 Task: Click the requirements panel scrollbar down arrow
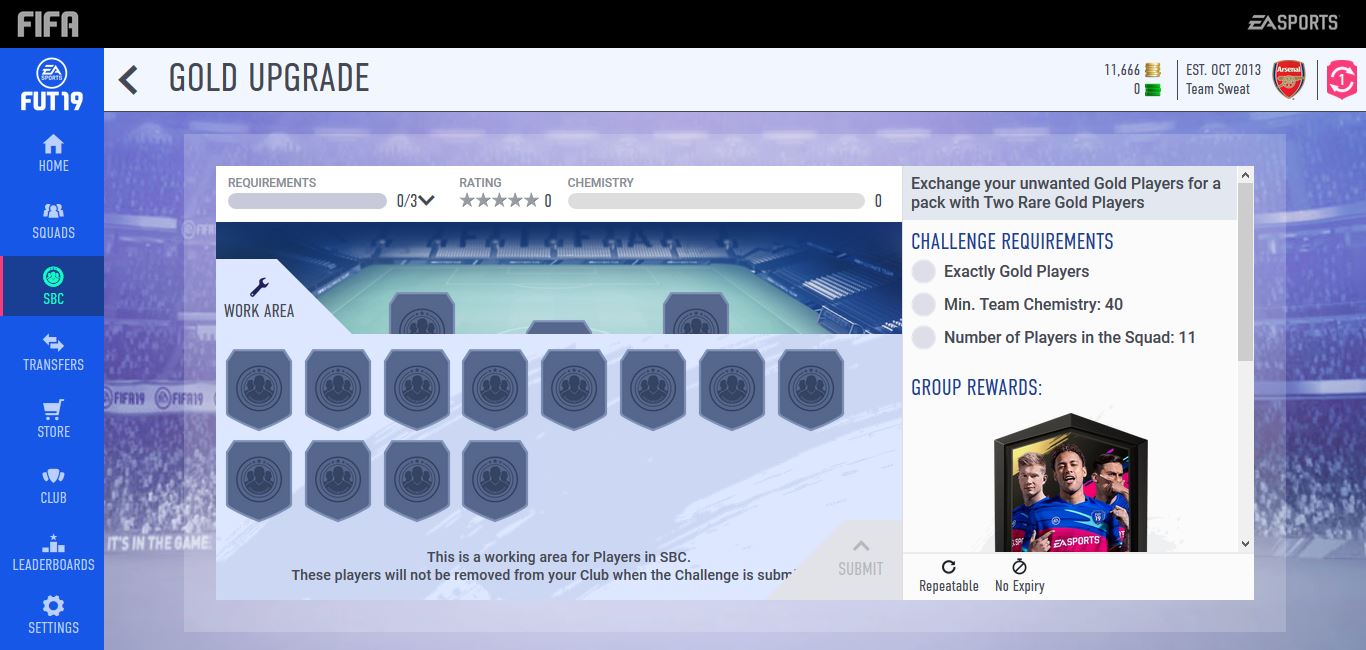point(1245,544)
